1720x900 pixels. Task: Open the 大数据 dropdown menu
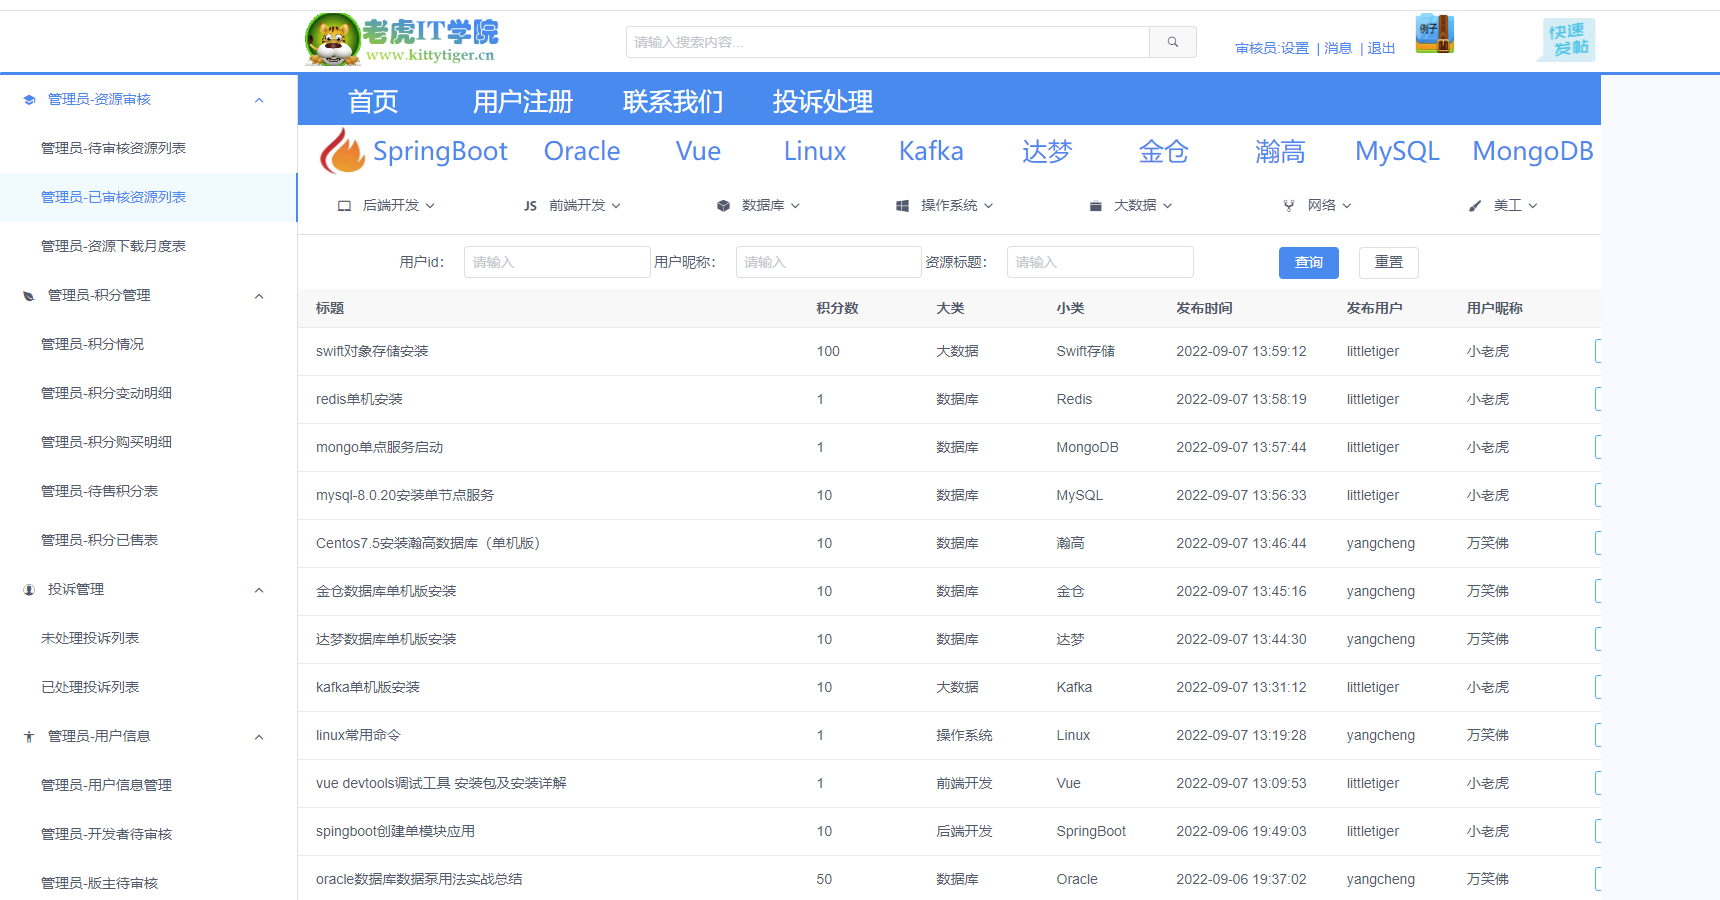click(1131, 205)
